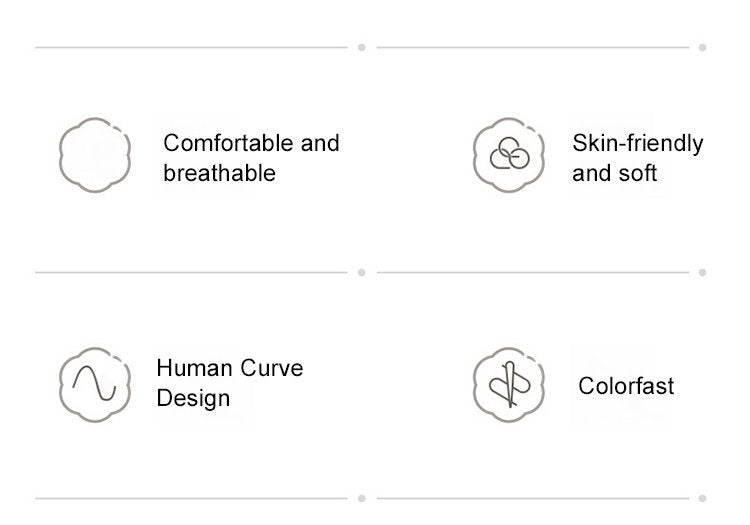Click divider between "Comfortable and breathable" and "Human Curve Design"
This screenshot has height=525, width=750.
(190, 272)
